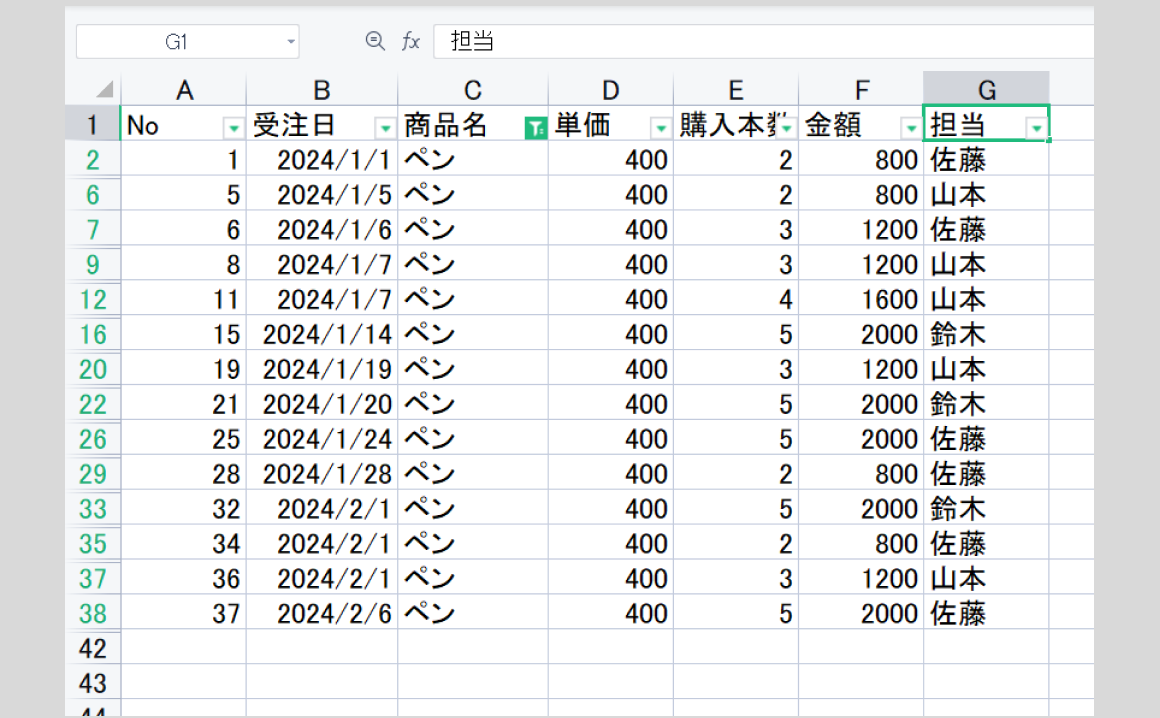1160x718 pixels.
Task: Select row 12 header
Action: (x=92, y=299)
